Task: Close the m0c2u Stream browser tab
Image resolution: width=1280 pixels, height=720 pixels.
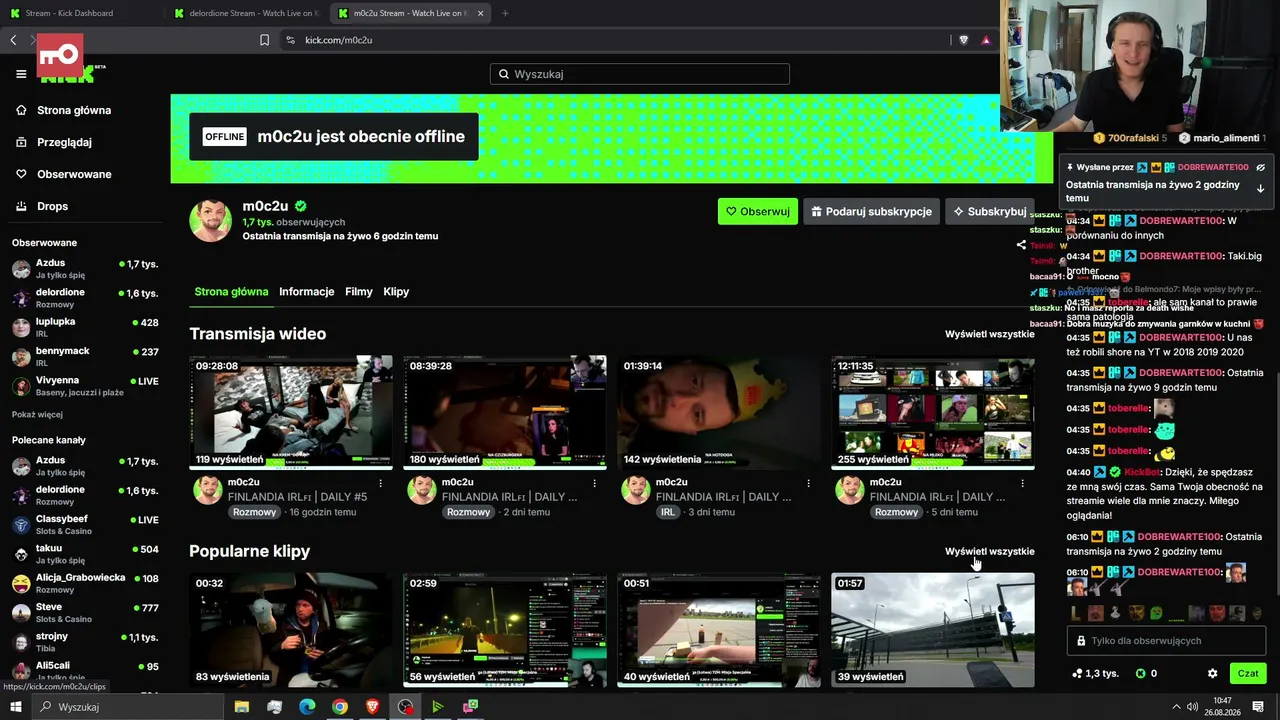Action: click(x=480, y=13)
